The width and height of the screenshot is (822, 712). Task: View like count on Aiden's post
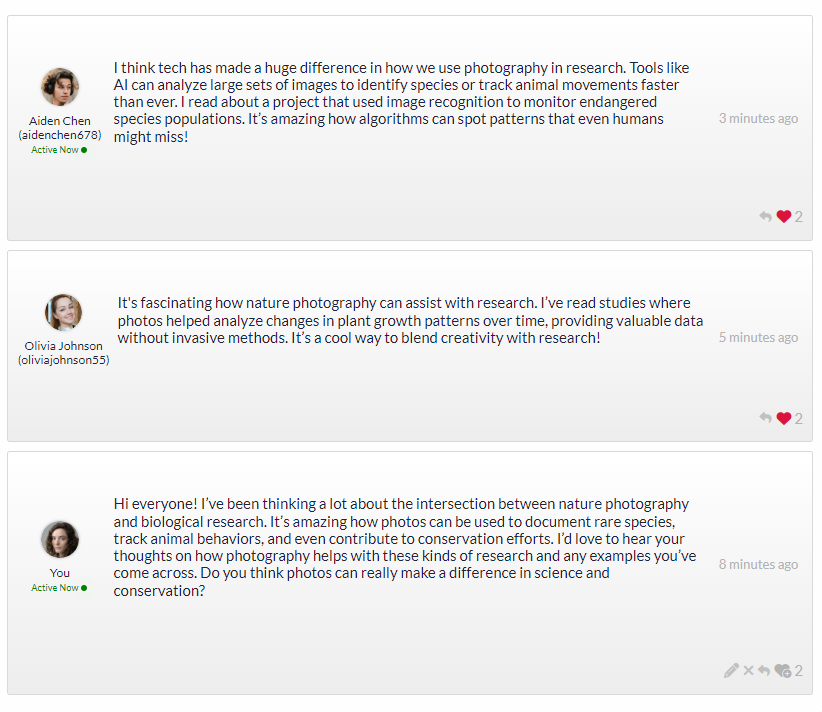coord(798,217)
